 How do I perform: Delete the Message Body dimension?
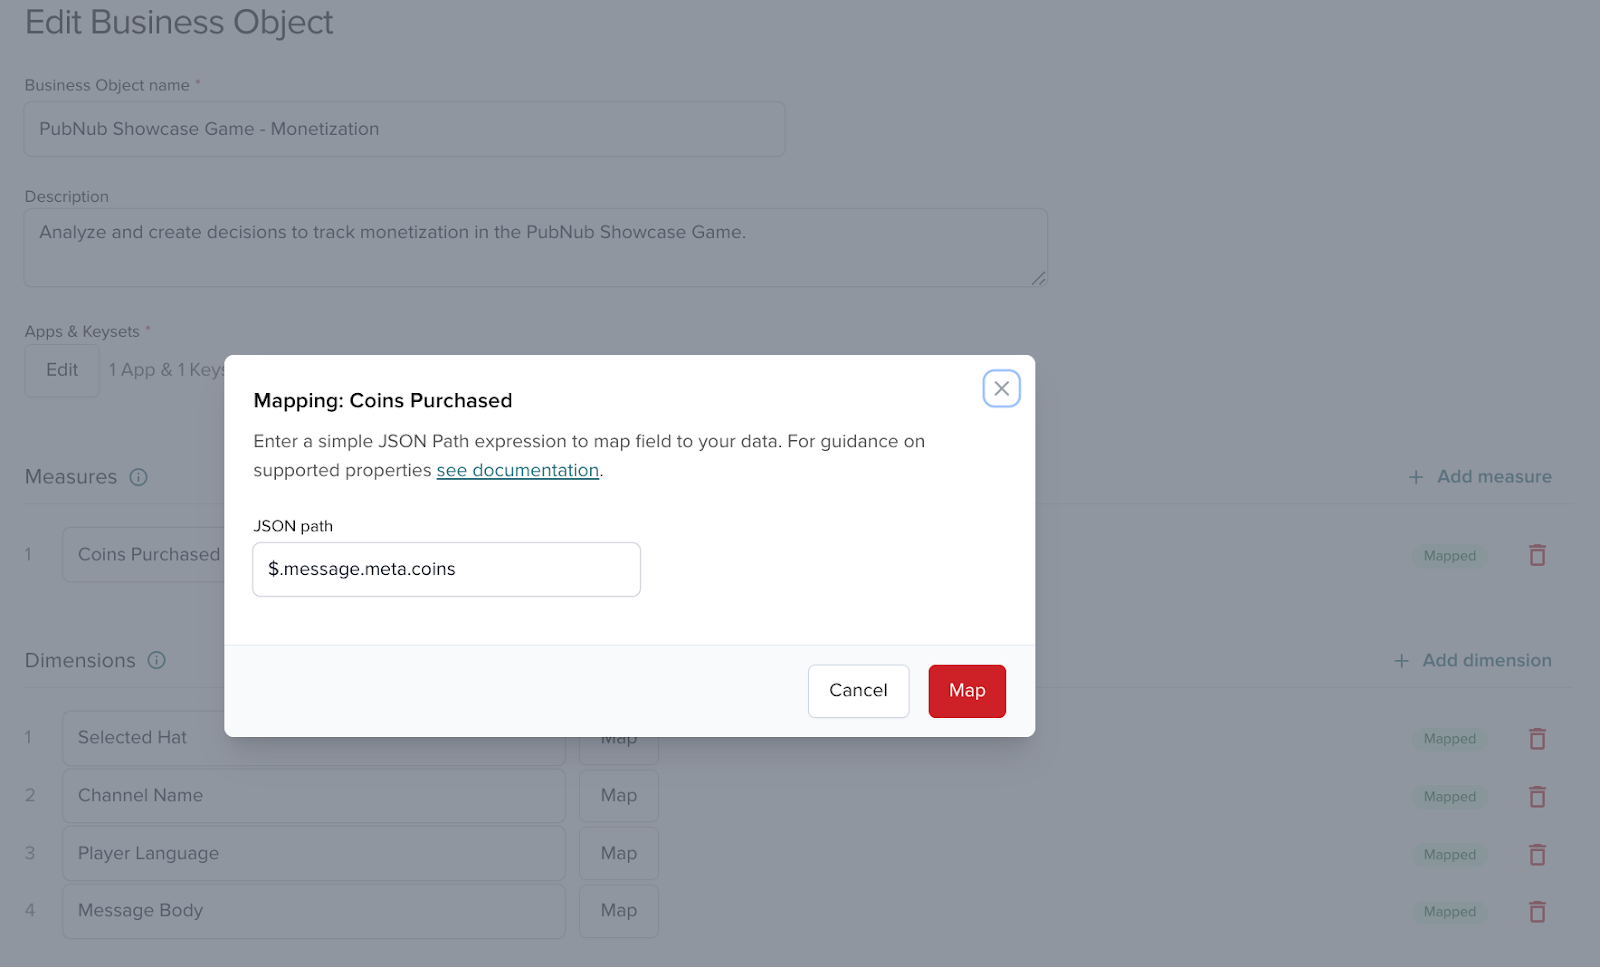tap(1537, 912)
